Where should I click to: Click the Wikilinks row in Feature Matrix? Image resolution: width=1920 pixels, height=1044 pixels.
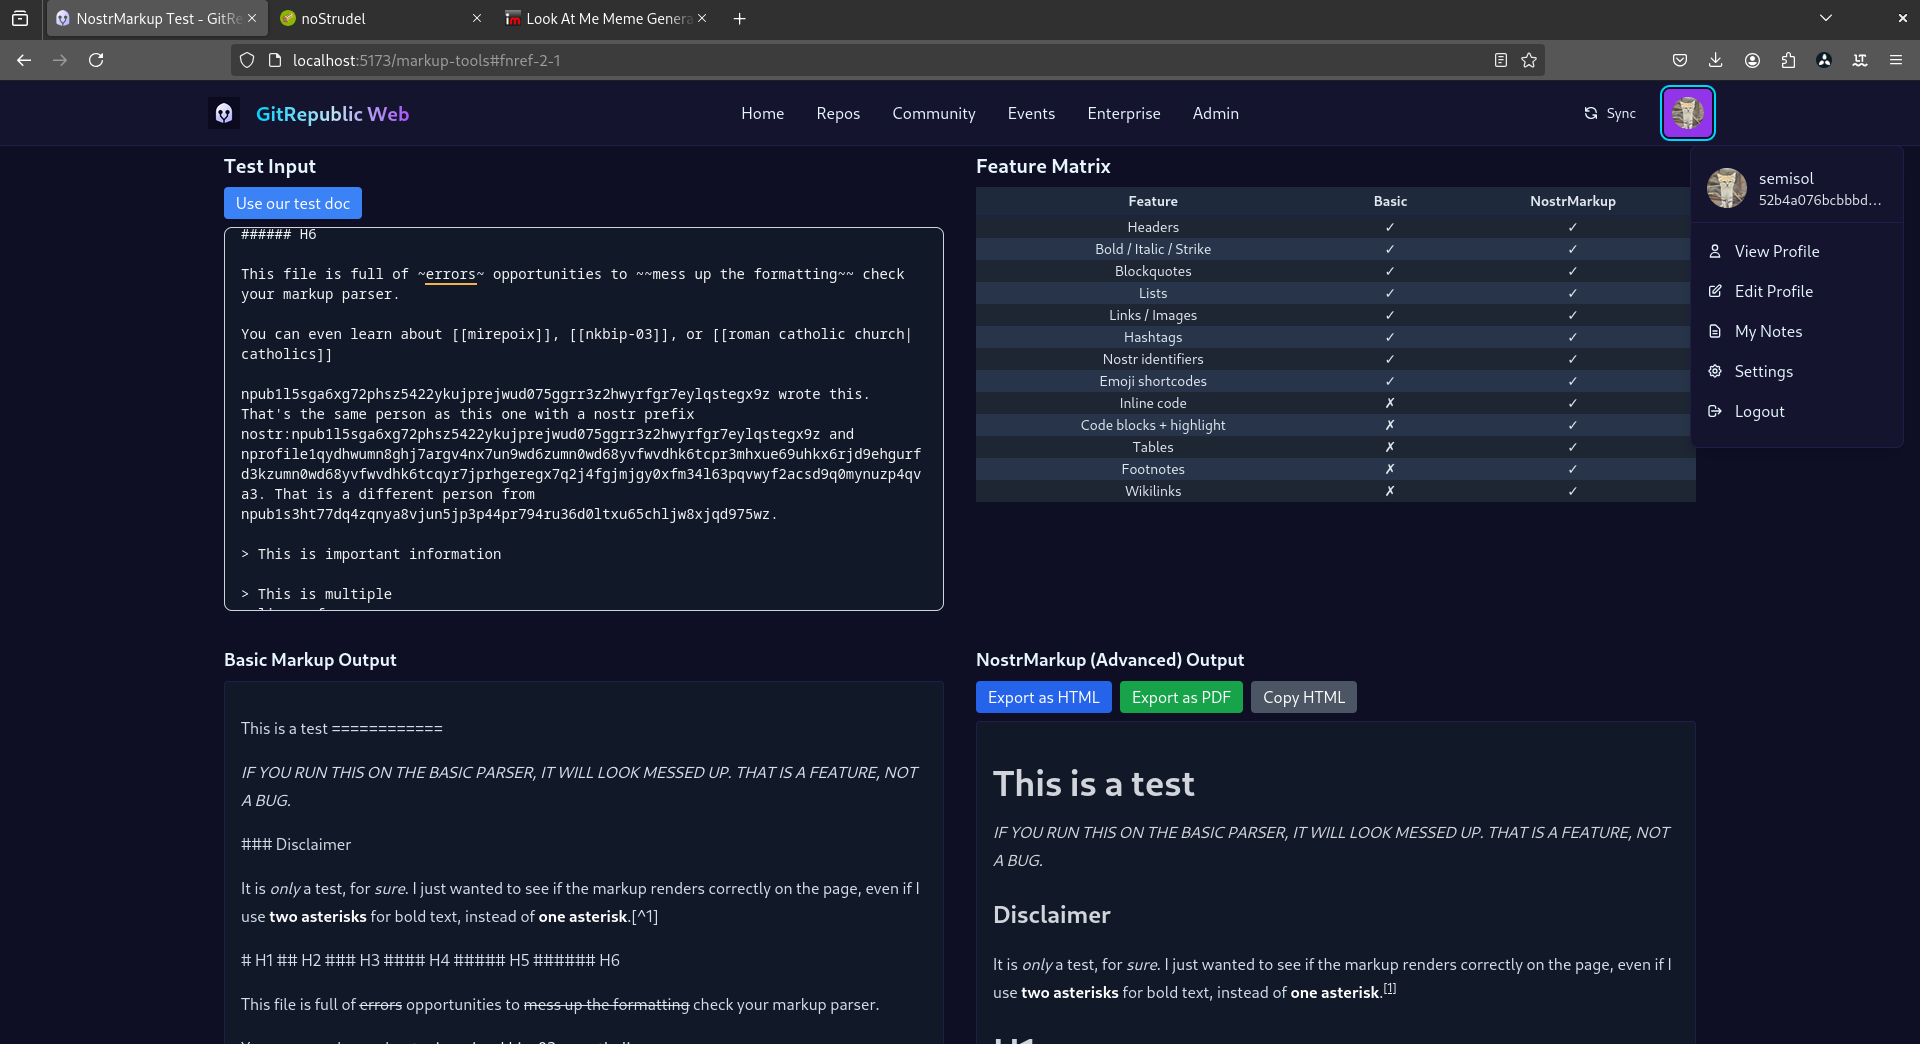coord(1336,491)
